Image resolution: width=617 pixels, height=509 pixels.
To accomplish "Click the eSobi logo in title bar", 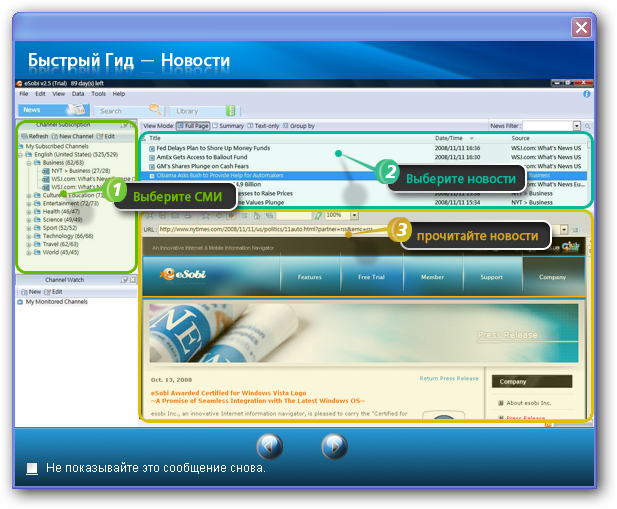I will 19,83.
